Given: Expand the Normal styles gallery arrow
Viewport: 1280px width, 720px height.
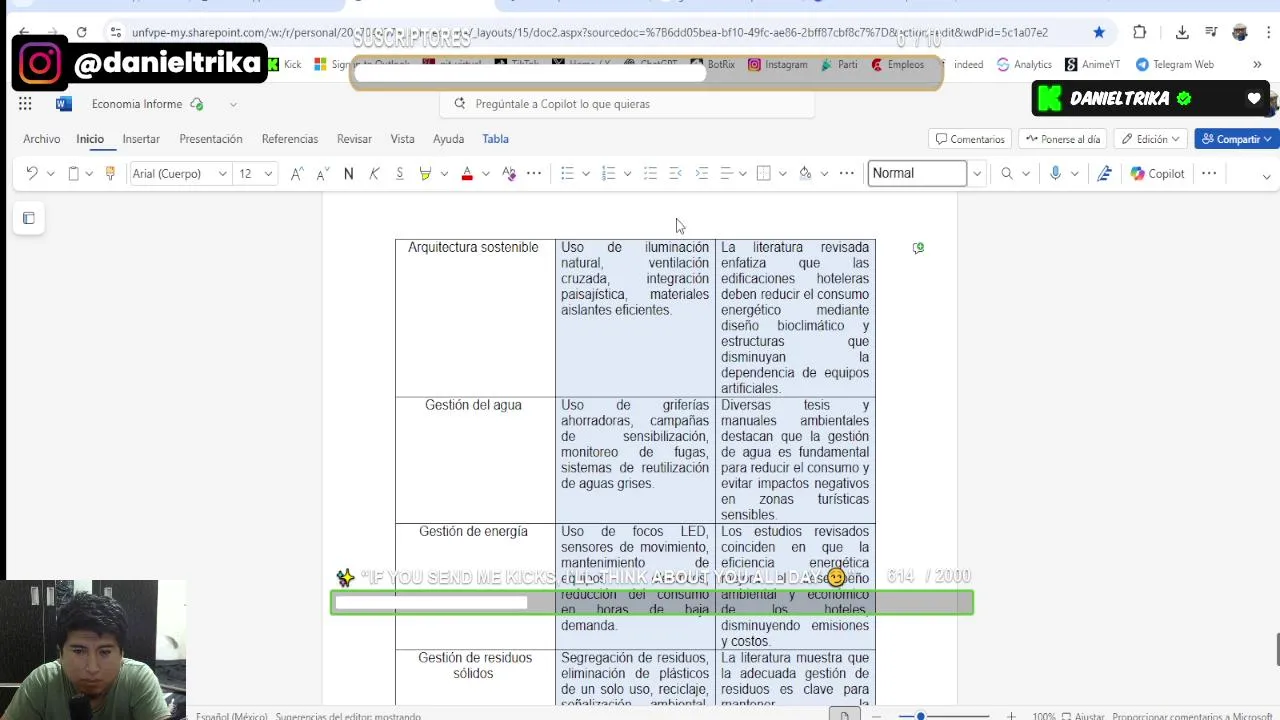Looking at the screenshot, I should (977, 174).
